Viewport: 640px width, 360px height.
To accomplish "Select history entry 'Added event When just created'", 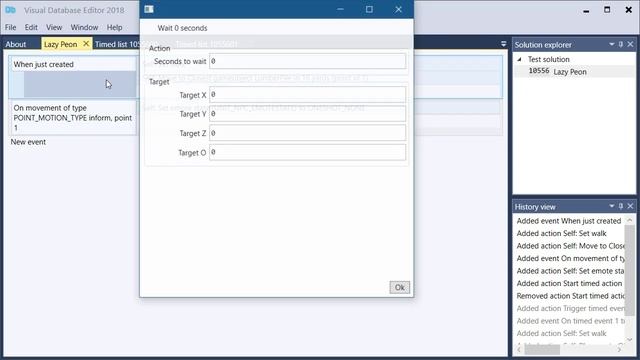I will click(569, 221).
